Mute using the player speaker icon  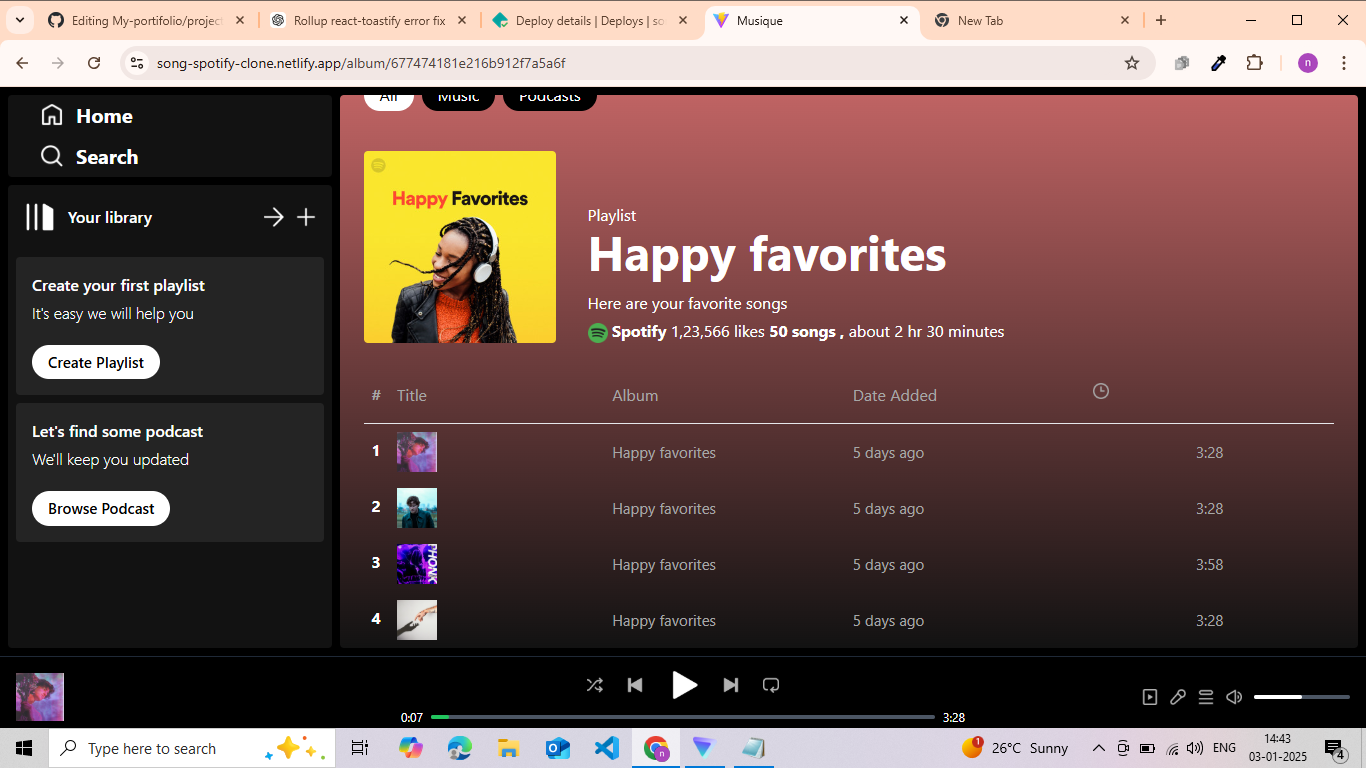coord(1234,697)
